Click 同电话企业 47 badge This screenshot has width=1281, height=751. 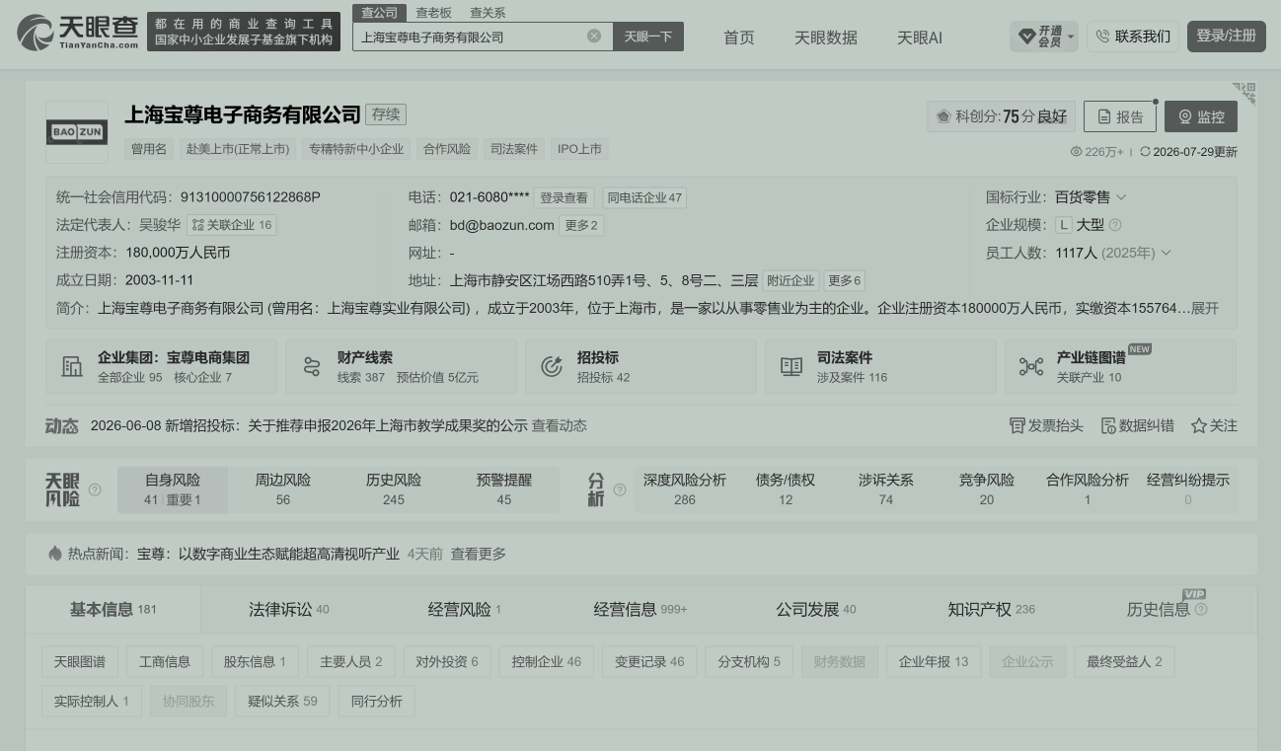point(644,198)
